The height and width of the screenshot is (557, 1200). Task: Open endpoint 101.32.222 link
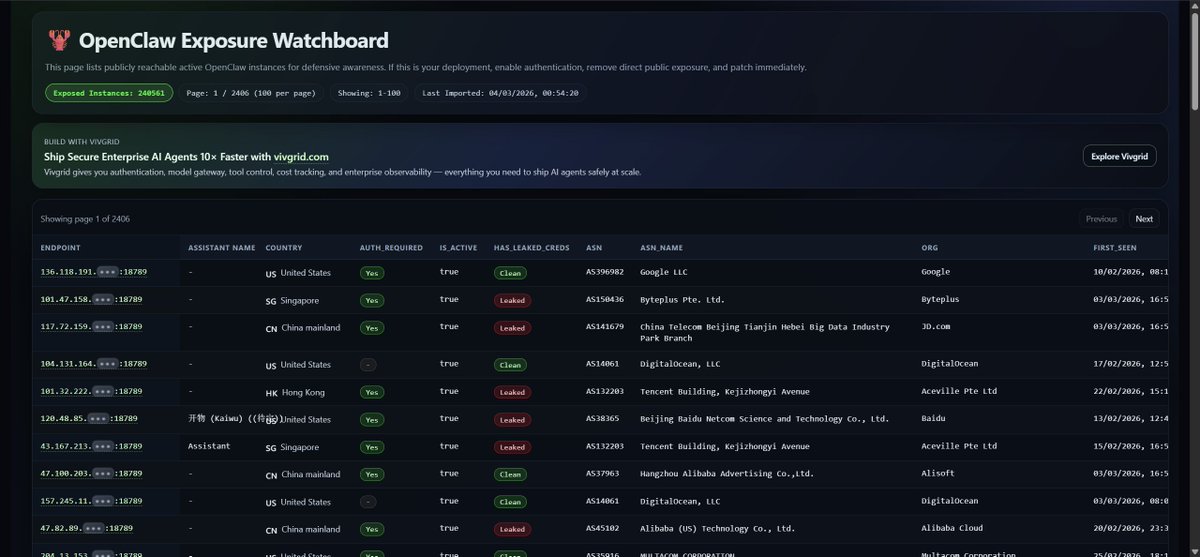click(91, 391)
